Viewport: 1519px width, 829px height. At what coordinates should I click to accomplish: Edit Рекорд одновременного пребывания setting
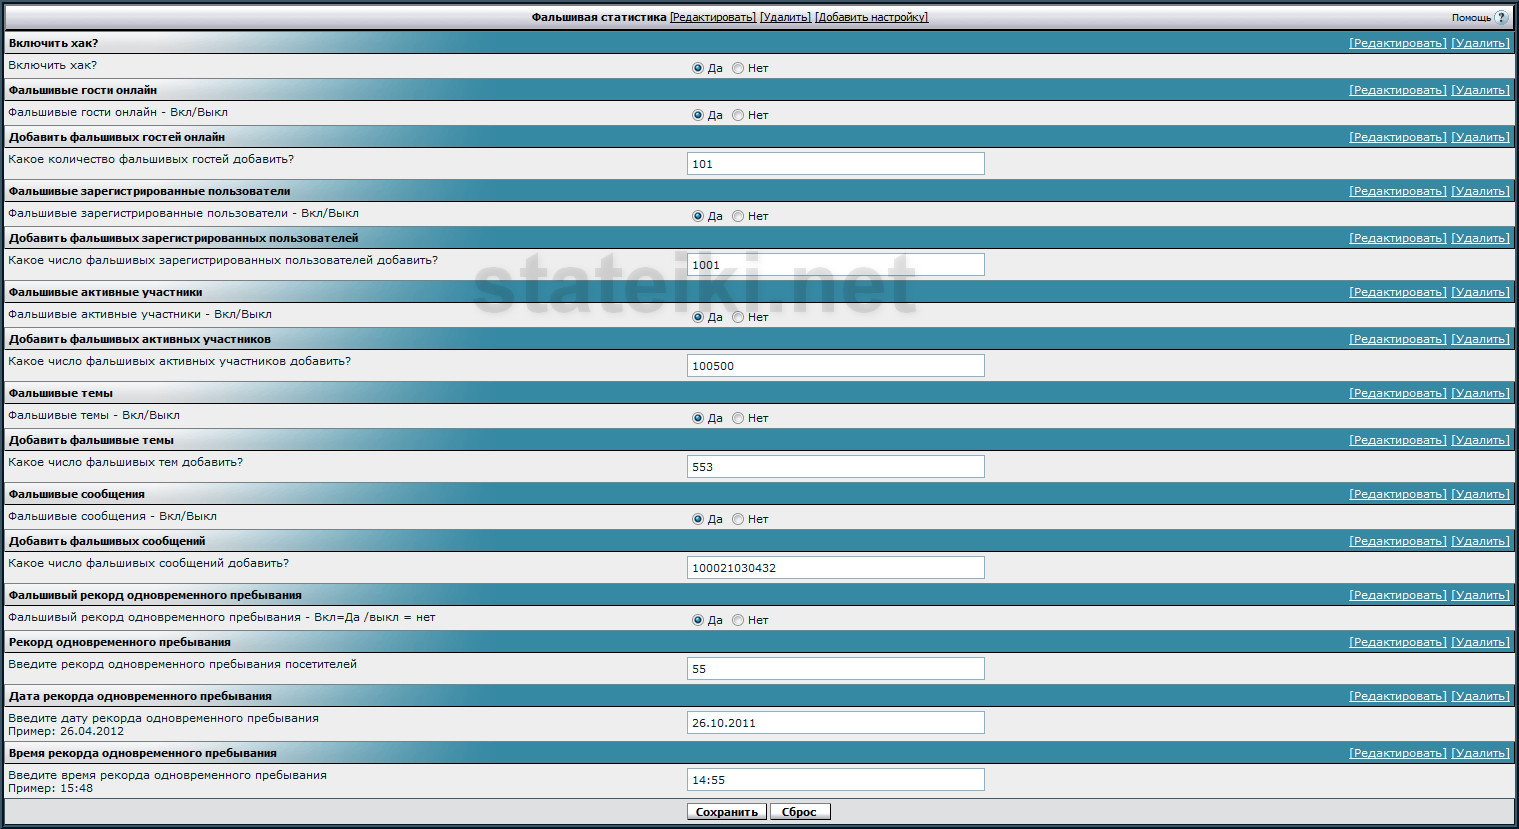click(1398, 642)
